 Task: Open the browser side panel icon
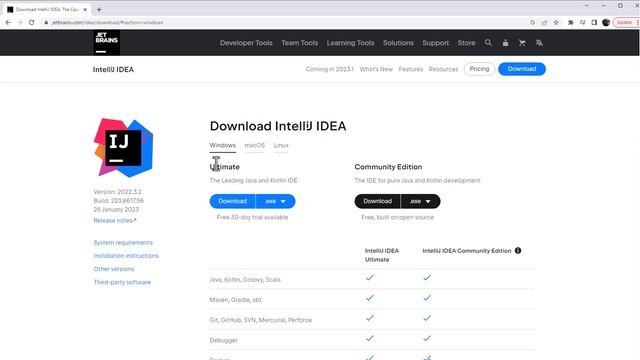coord(594,22)
